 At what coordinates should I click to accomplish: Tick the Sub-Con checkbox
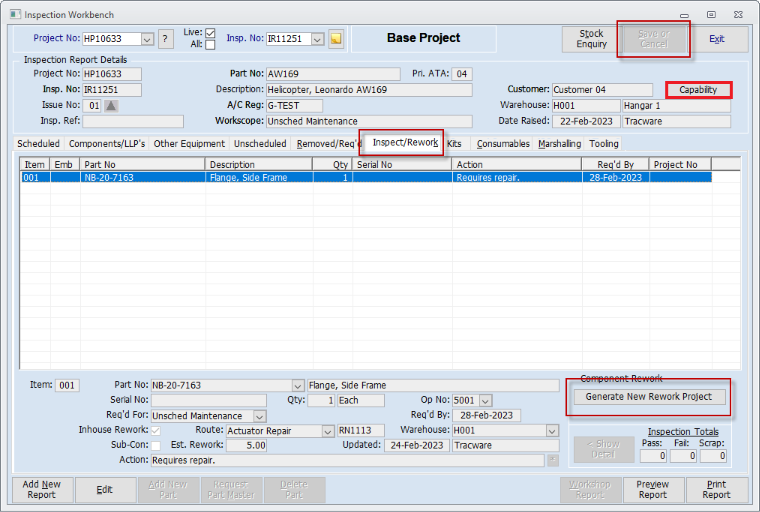click(155, 446)
